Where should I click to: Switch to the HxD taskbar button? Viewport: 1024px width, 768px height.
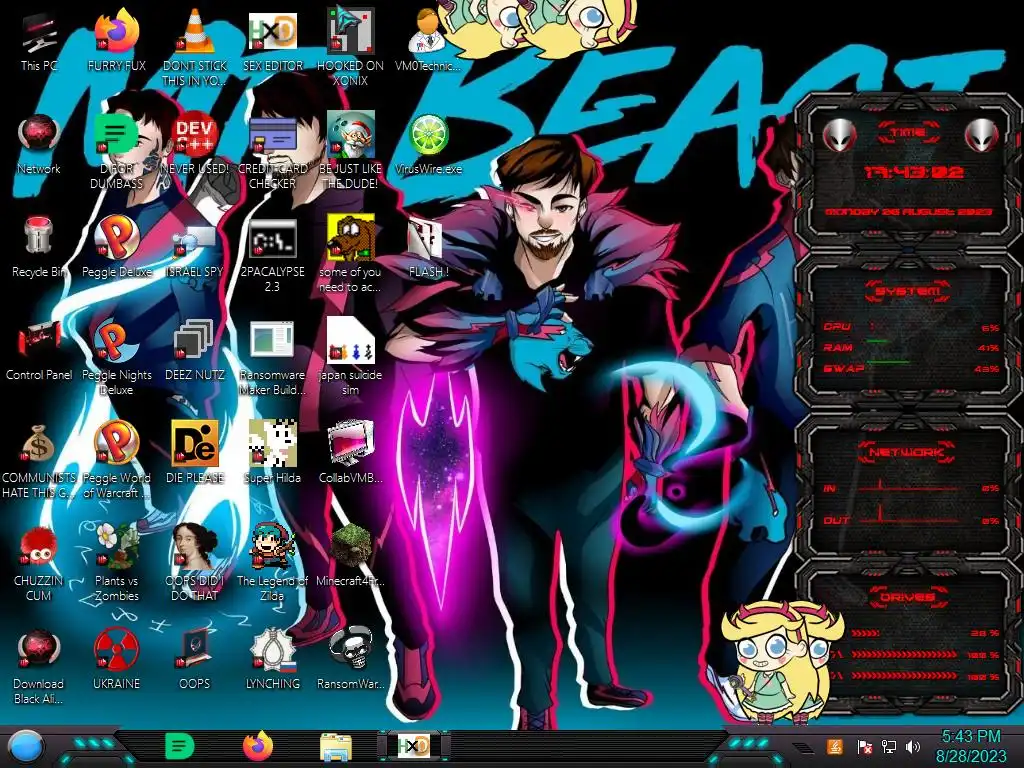click(413, 746)
